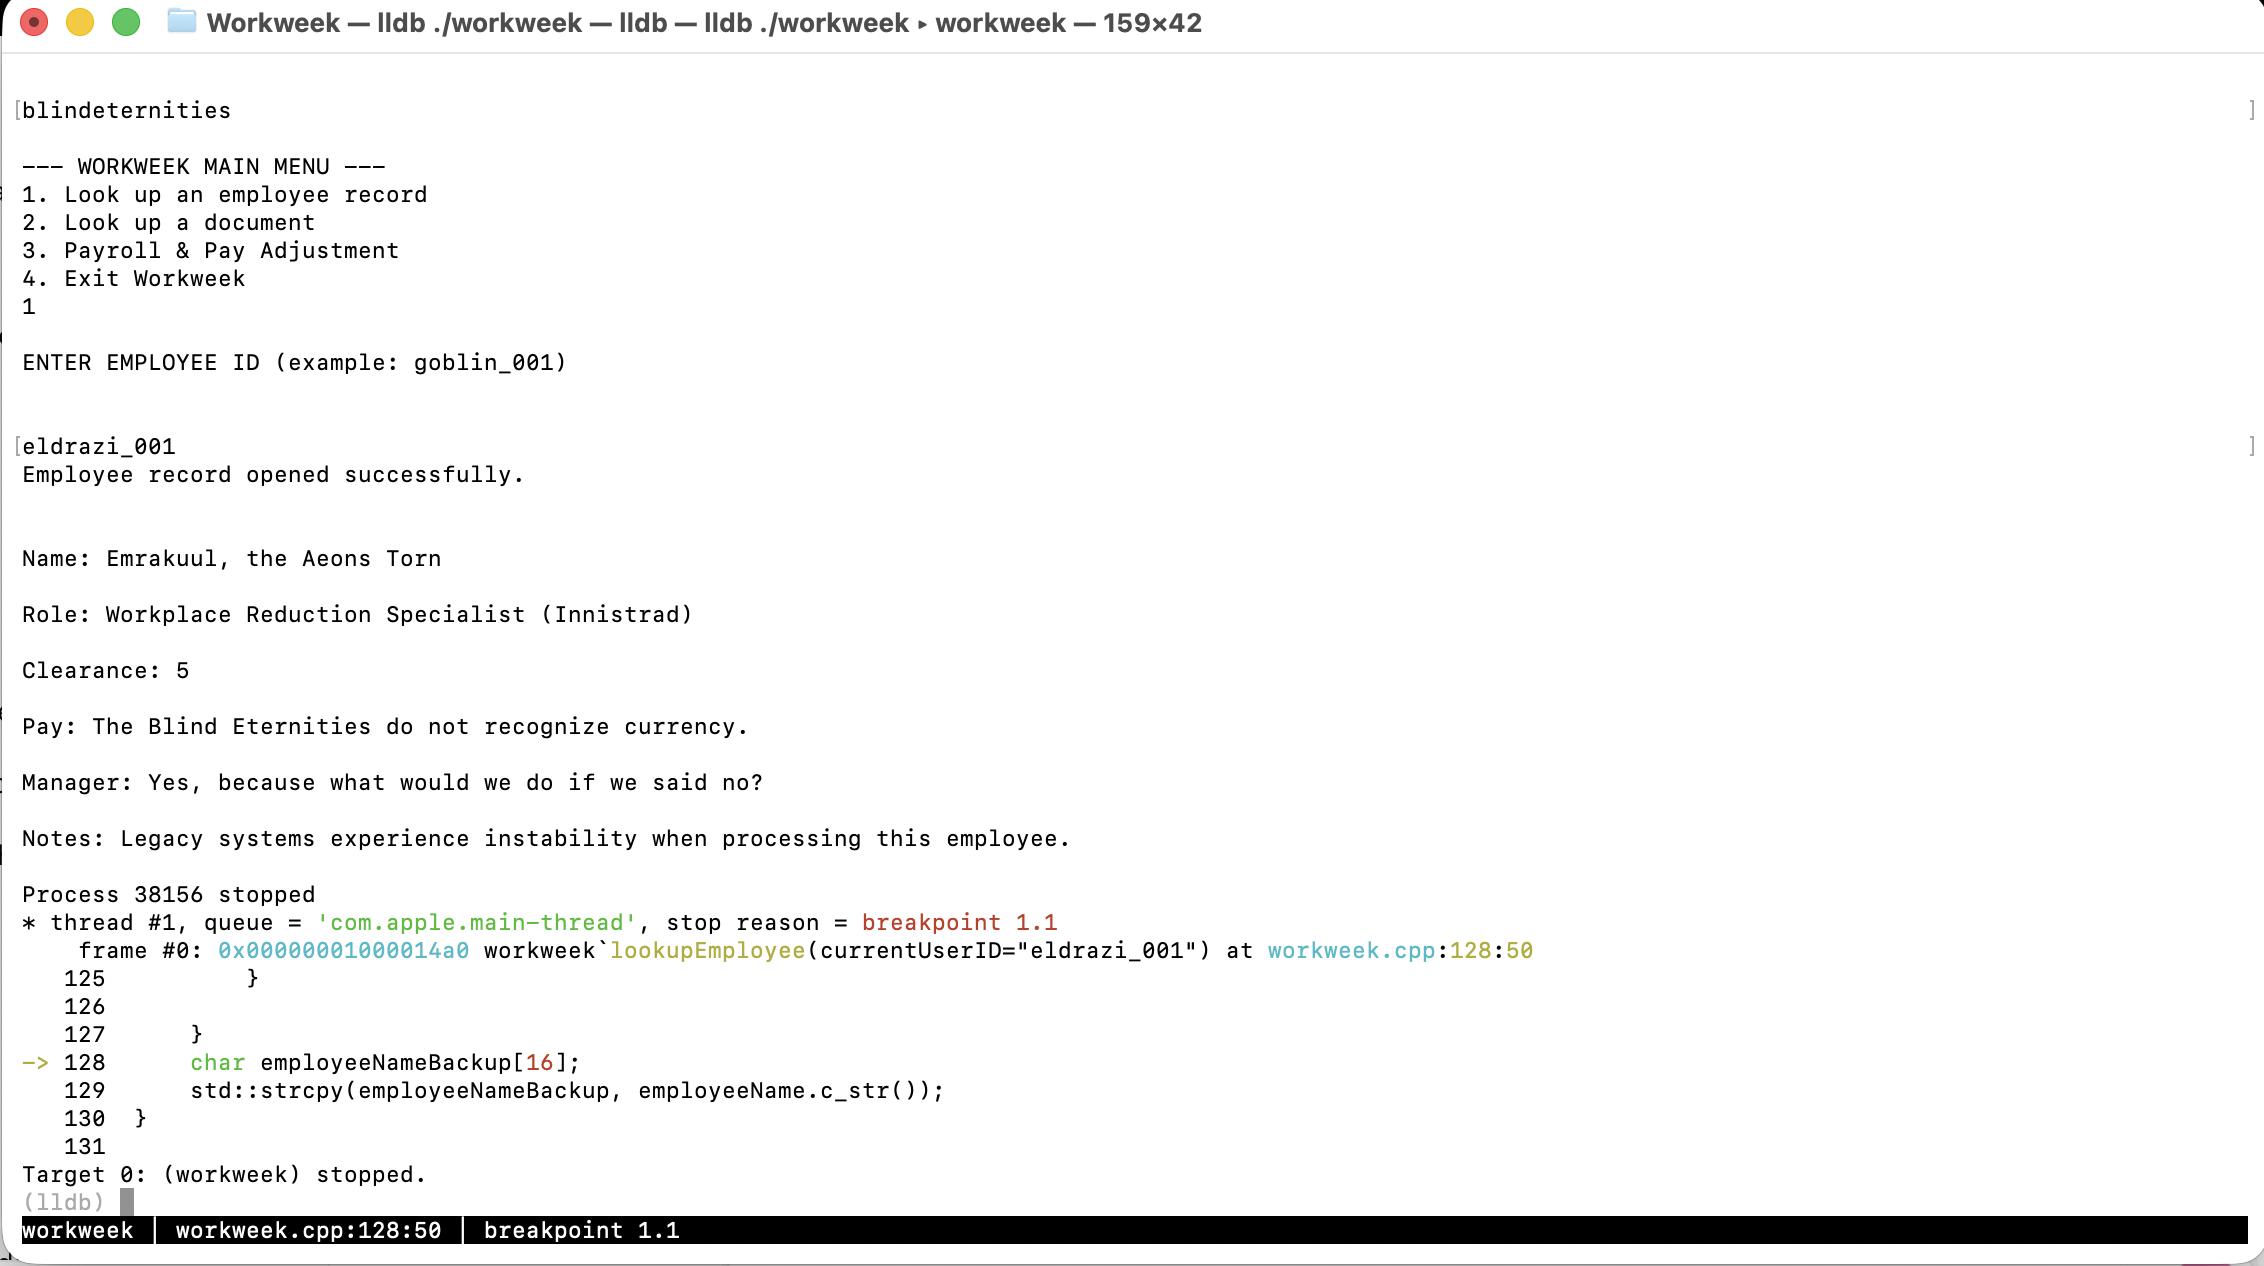Place cursor at the (lldb) command prompt

tap(127, 1202)
